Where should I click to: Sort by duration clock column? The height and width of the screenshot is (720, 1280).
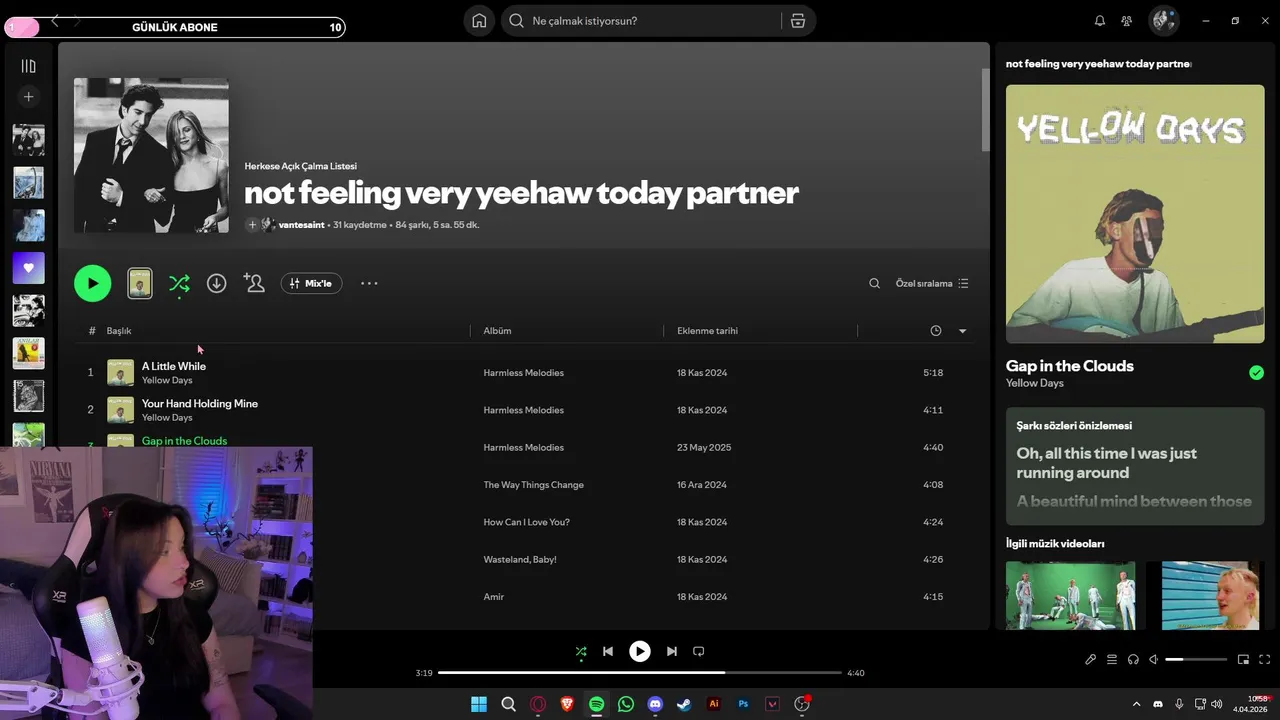pyautogui.click(x=935, y=331)
